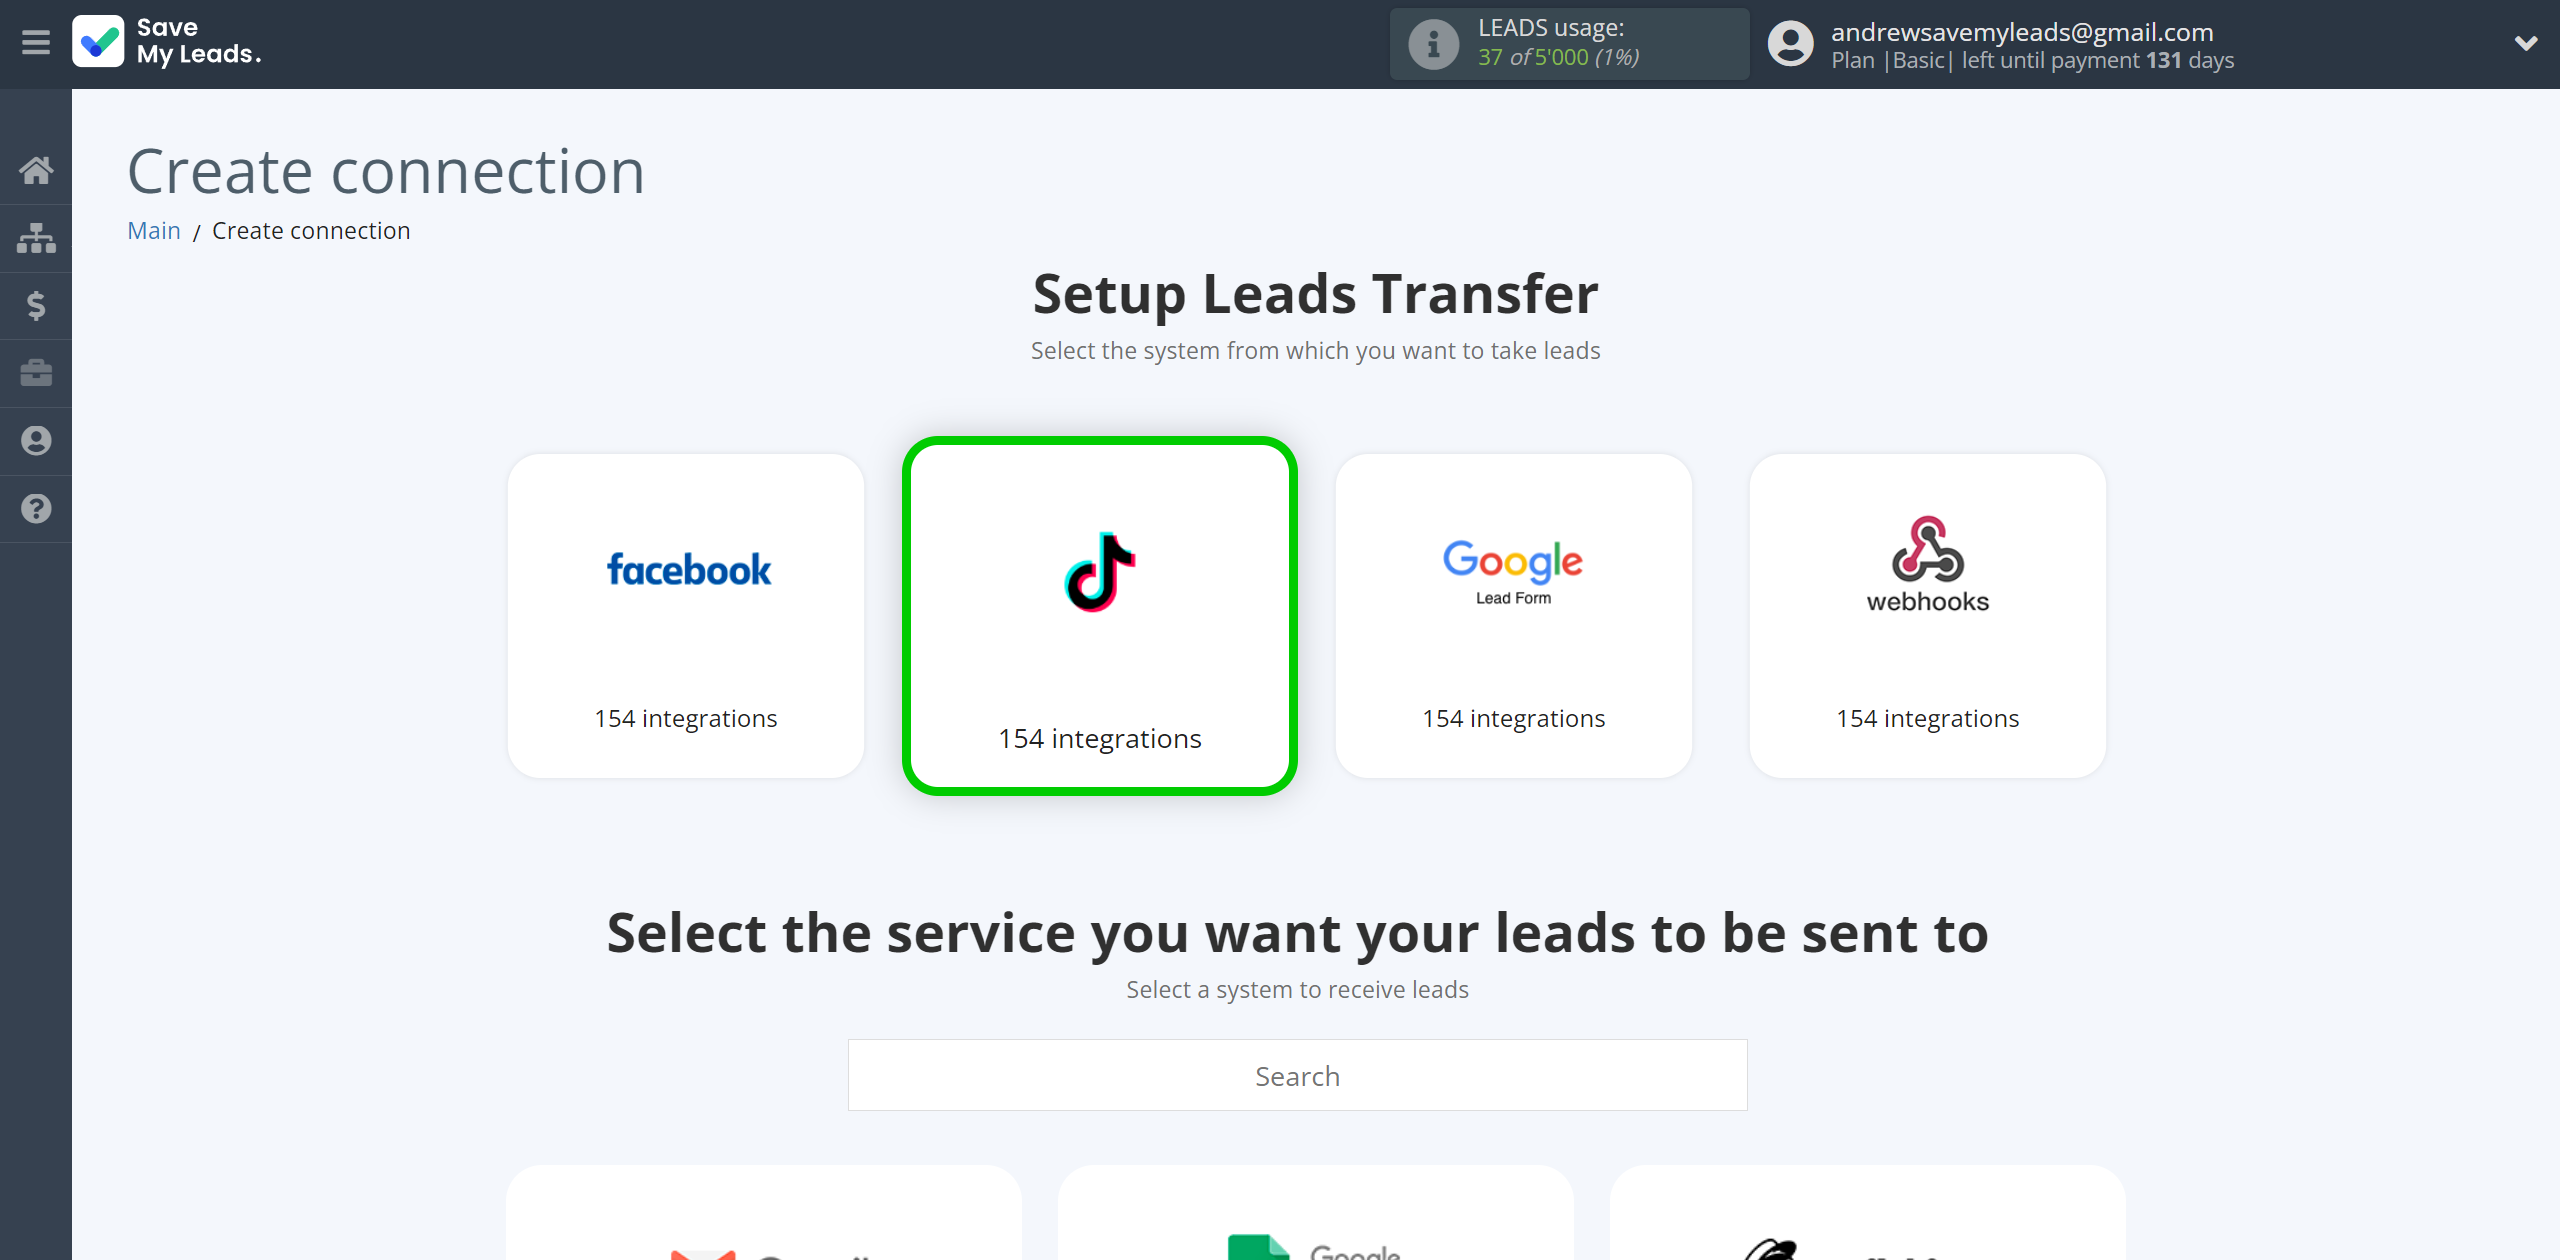Expand the hamburger menu icon
This screenshot has height=1260, width=2560.
pyautogui.click(x=36, y=42)
